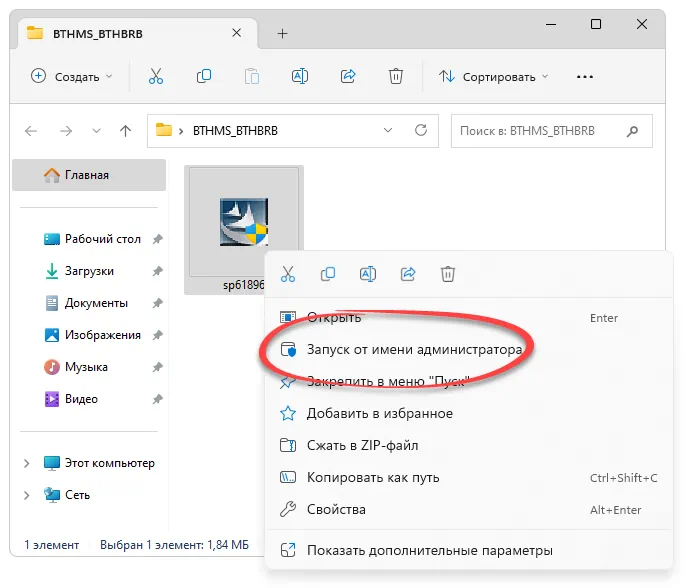Click the search magnifier icon
Screen dimensions: 687x588
pos(632,131)
